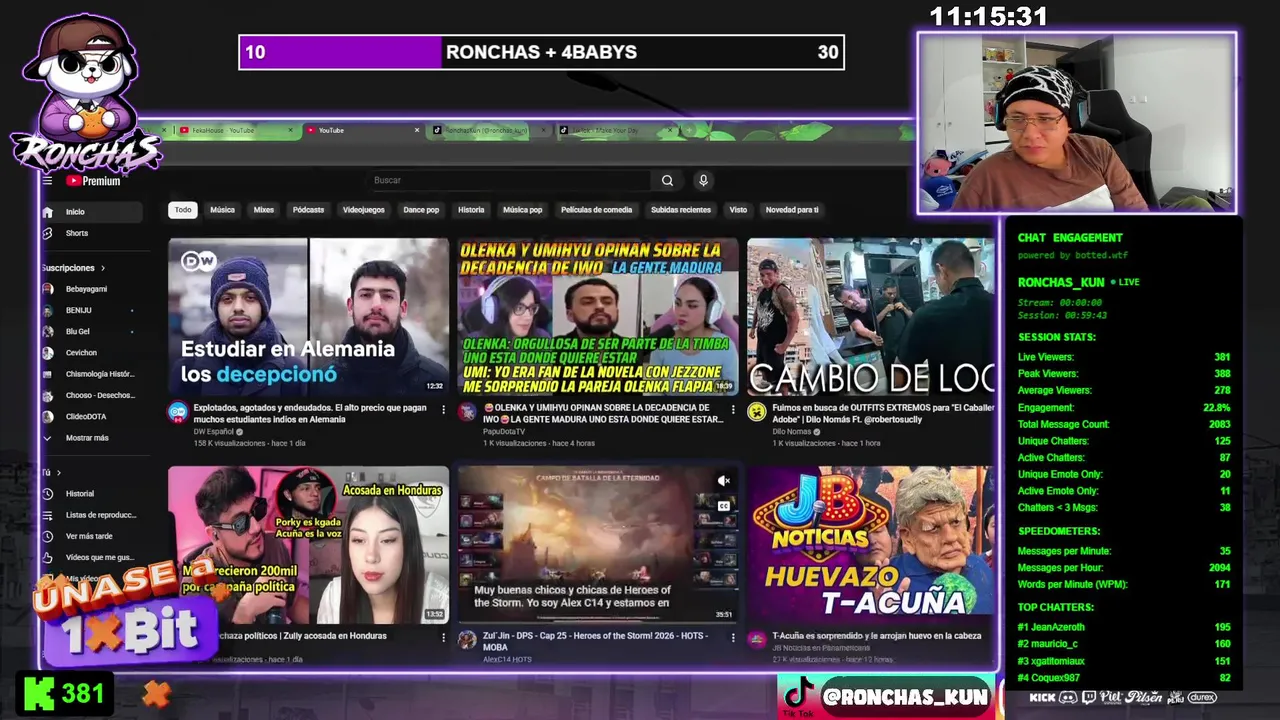1280x720 pixels.
Task: Click the Dilo Nomás channel avatar
Action: point(757,412)
